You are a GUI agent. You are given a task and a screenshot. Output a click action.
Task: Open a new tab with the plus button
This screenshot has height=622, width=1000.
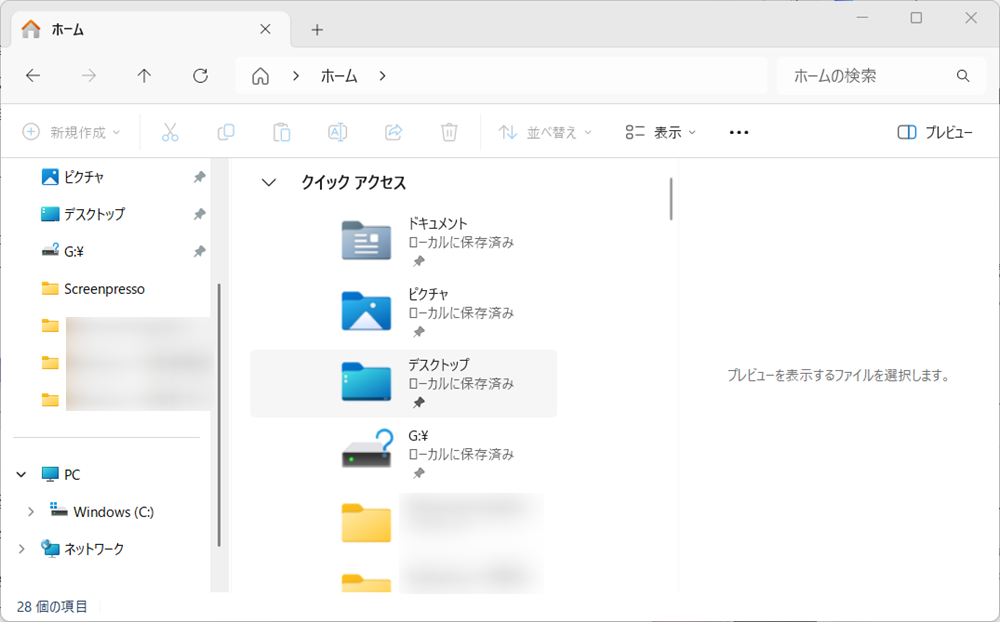click(316, 29)
